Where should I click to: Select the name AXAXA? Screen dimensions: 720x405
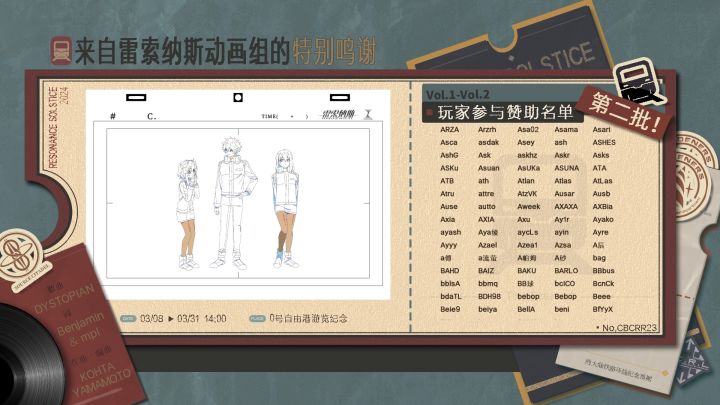click(566, 207)
